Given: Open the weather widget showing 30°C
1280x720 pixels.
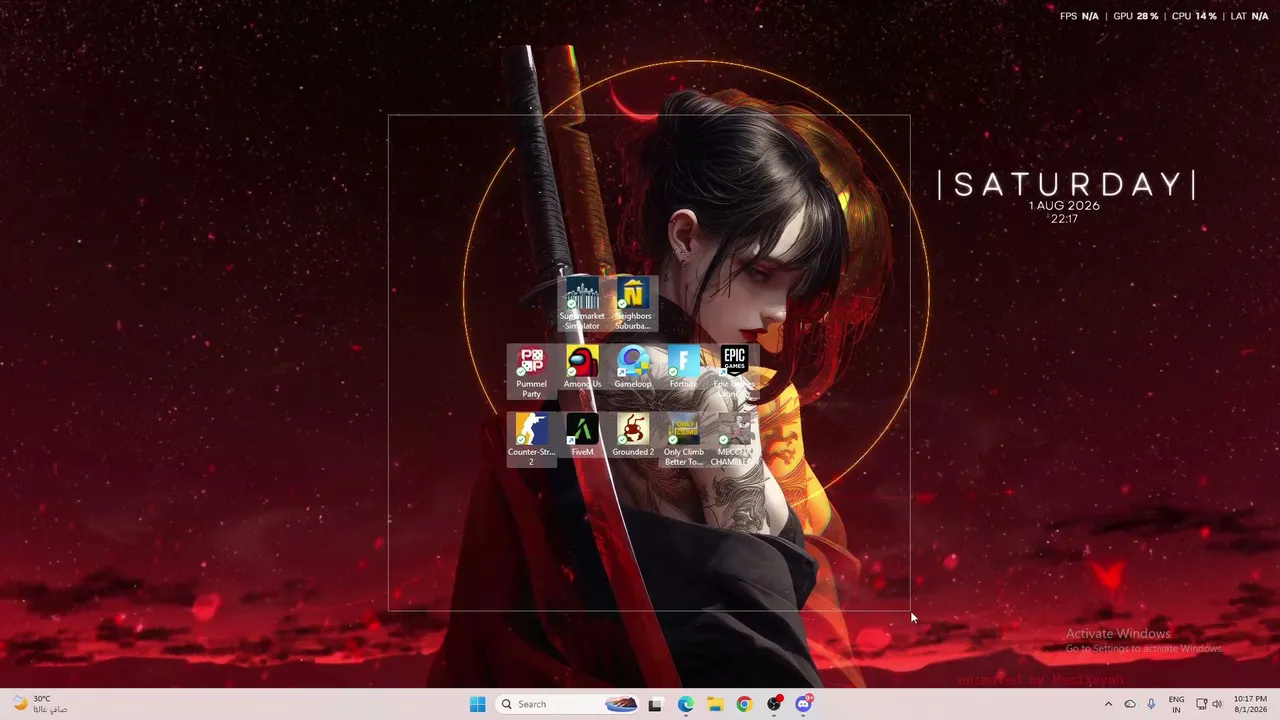Looking at the screenshot, I should pyautogui.click(x=40, y=704).
